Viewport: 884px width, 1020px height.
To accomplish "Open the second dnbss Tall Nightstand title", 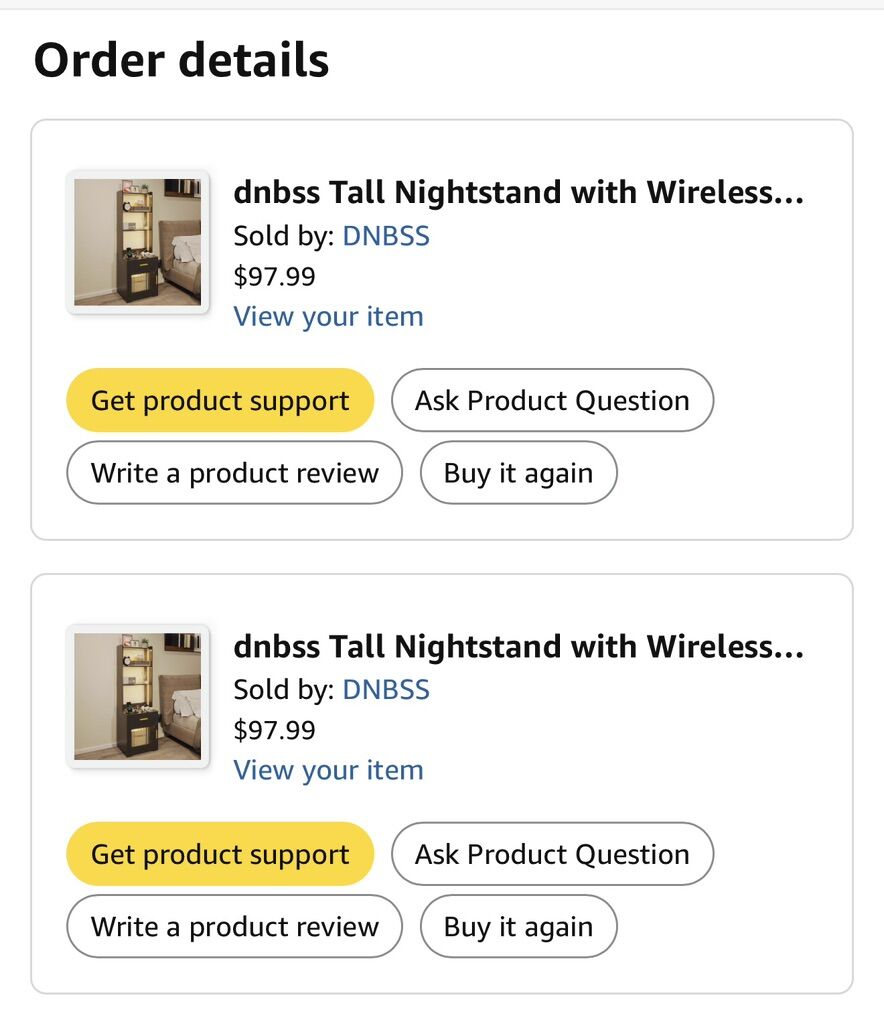I will tap(518, 646).
